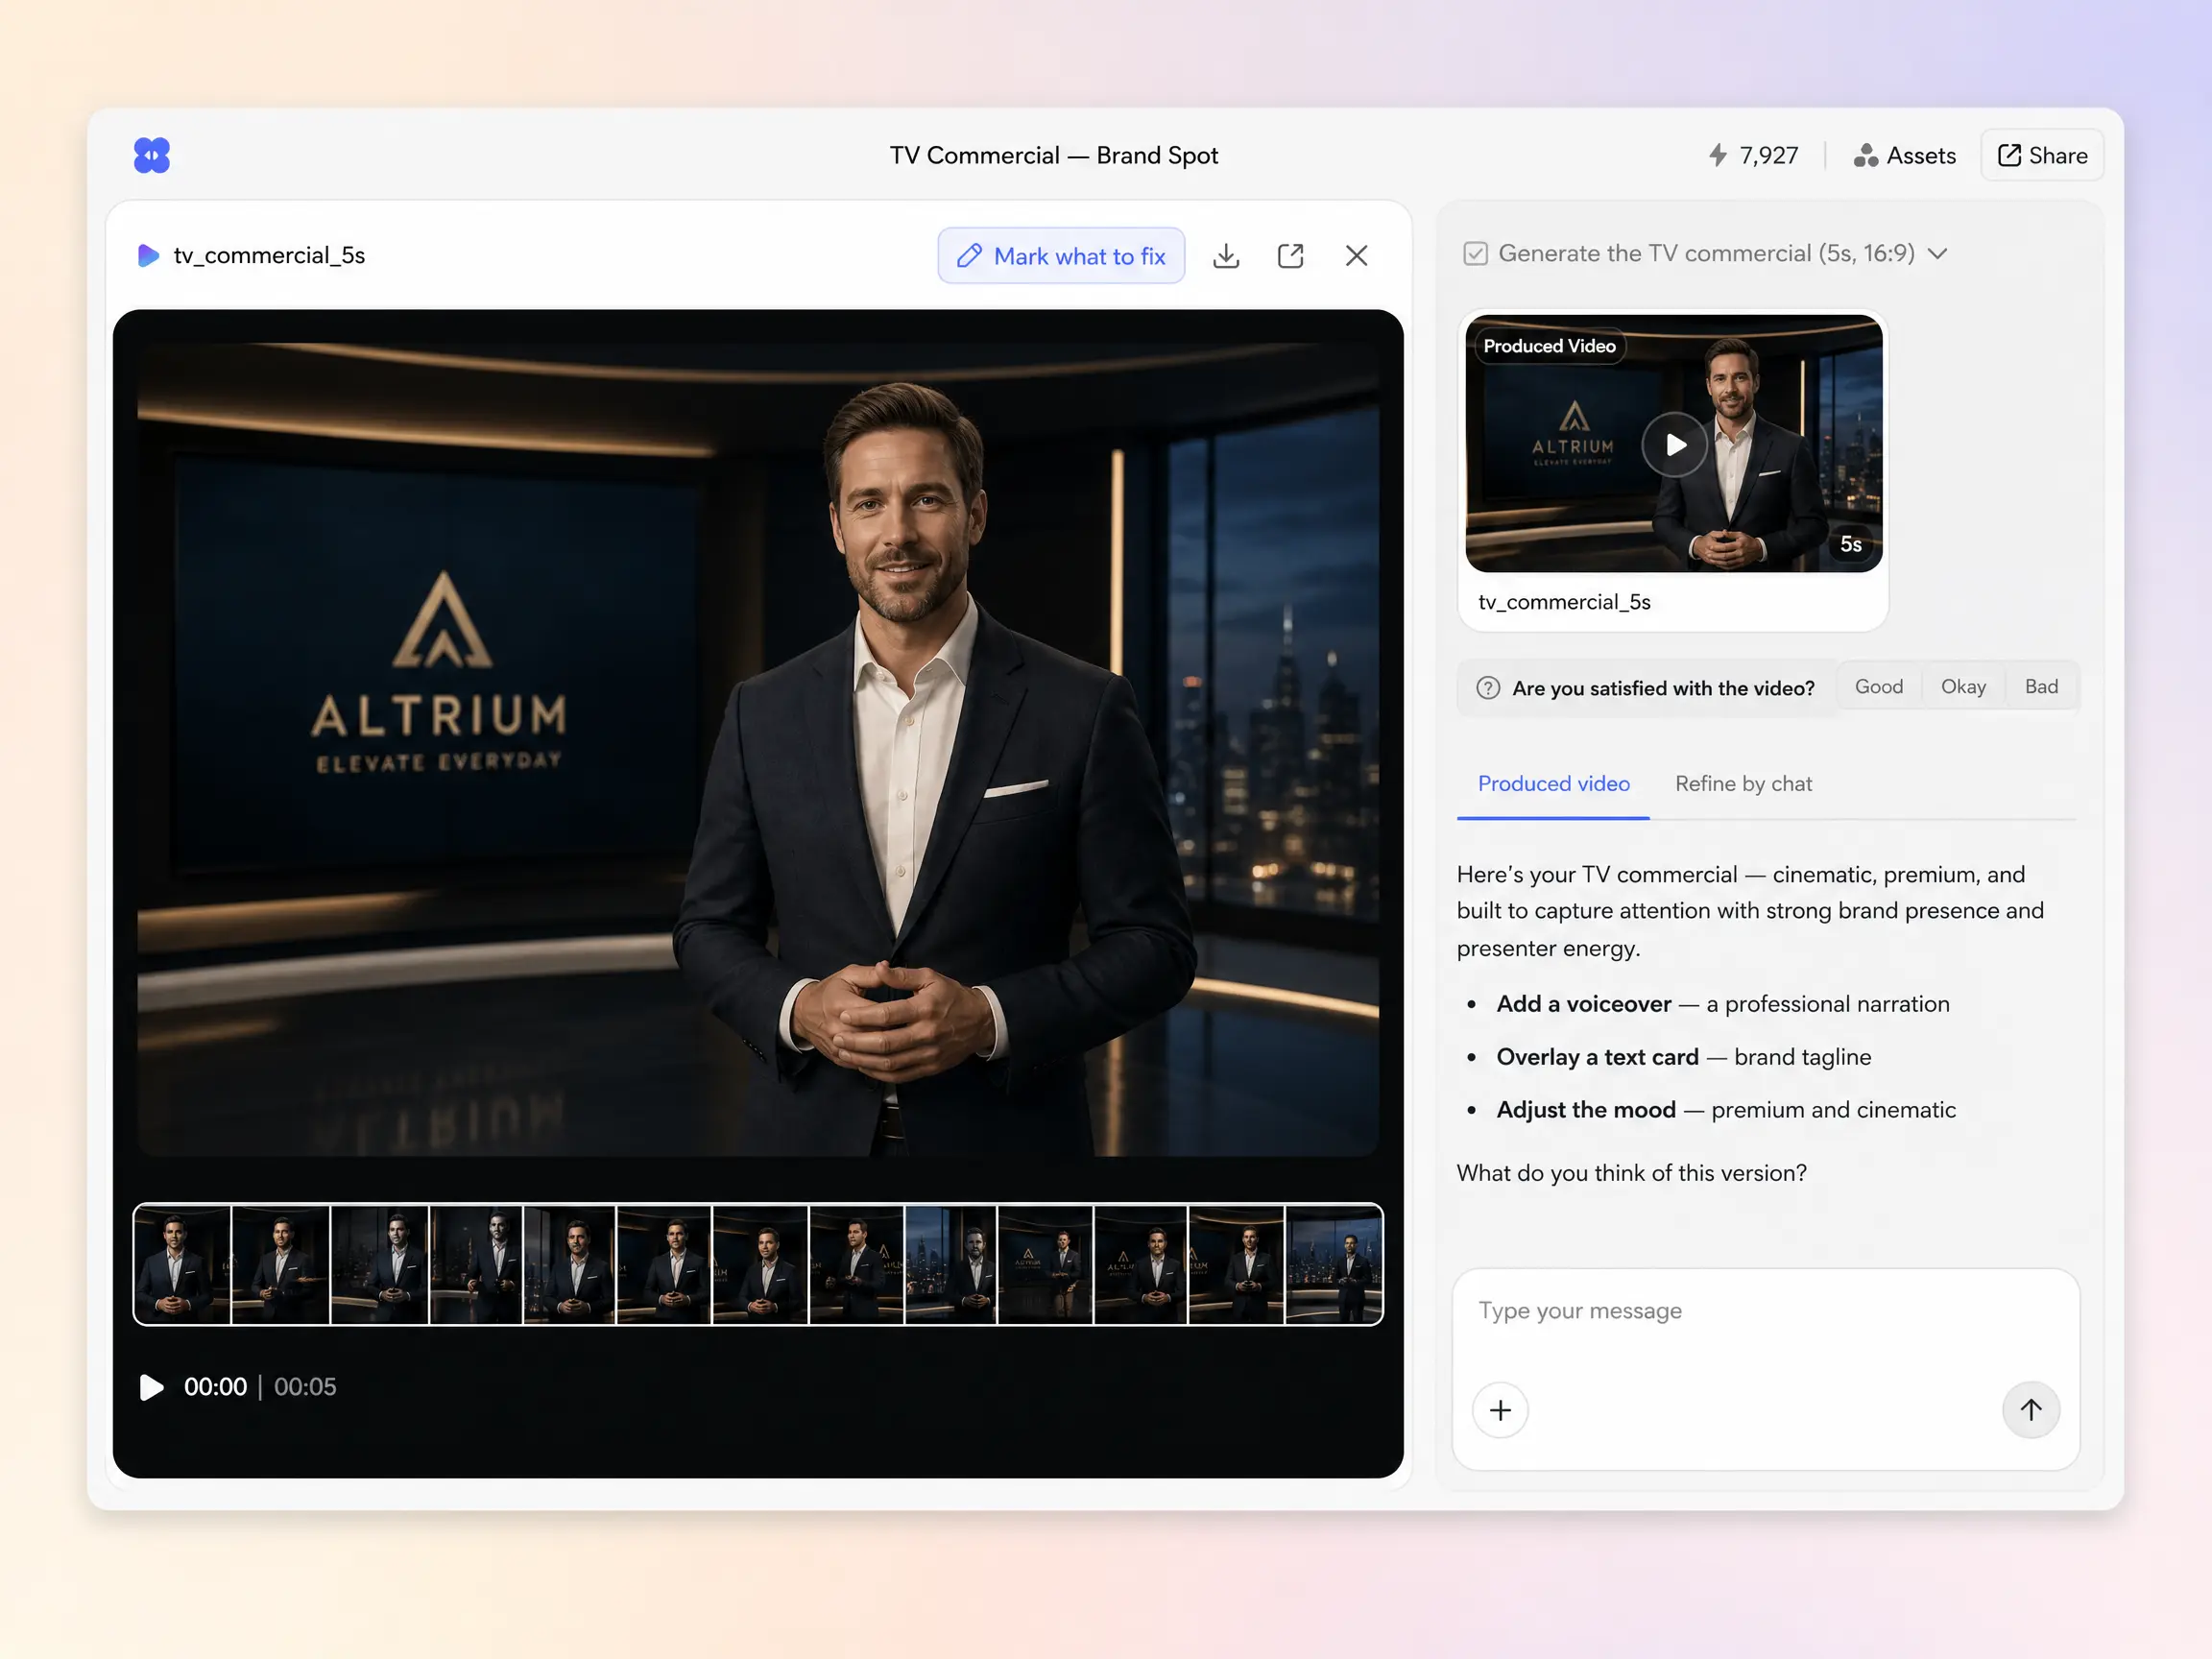Image resolution: width=2212 pixels, height=1659 pixels.
Task: Expand the Generate the TV commercial chevron
Action: point(1937,253)
